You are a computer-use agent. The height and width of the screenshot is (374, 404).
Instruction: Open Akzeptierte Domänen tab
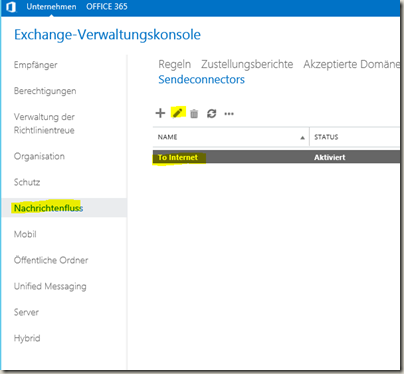[351, 64]
